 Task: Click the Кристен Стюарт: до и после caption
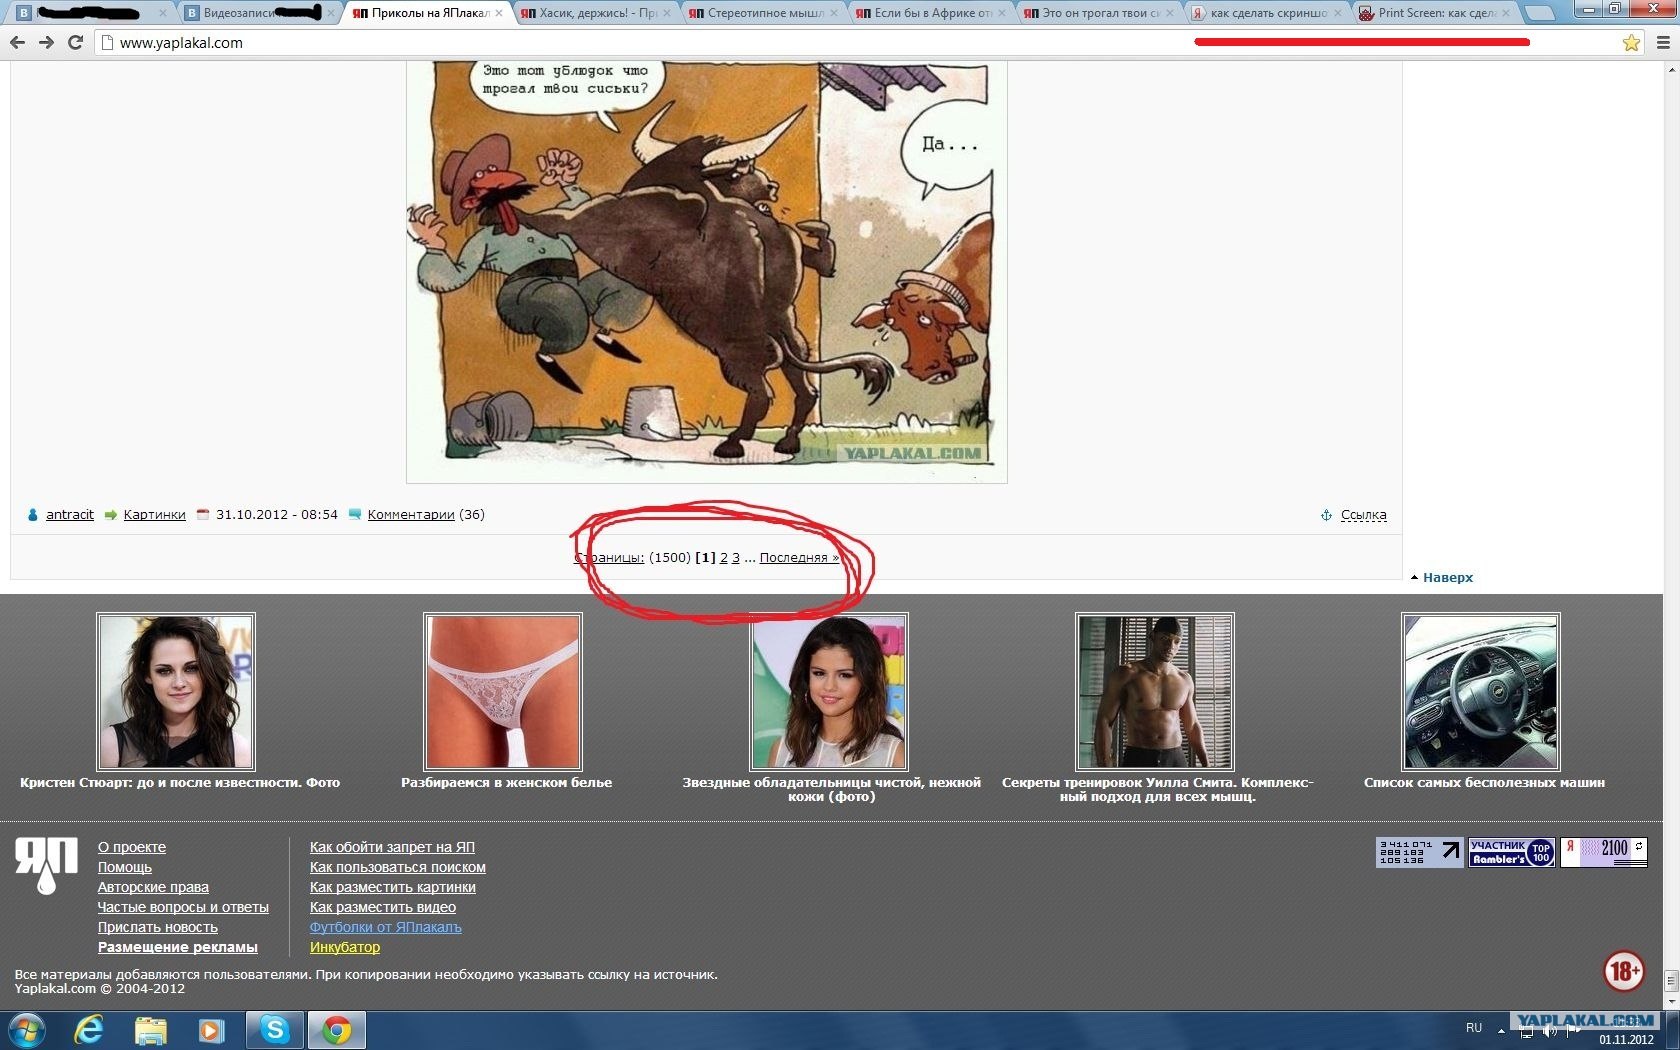180,783
